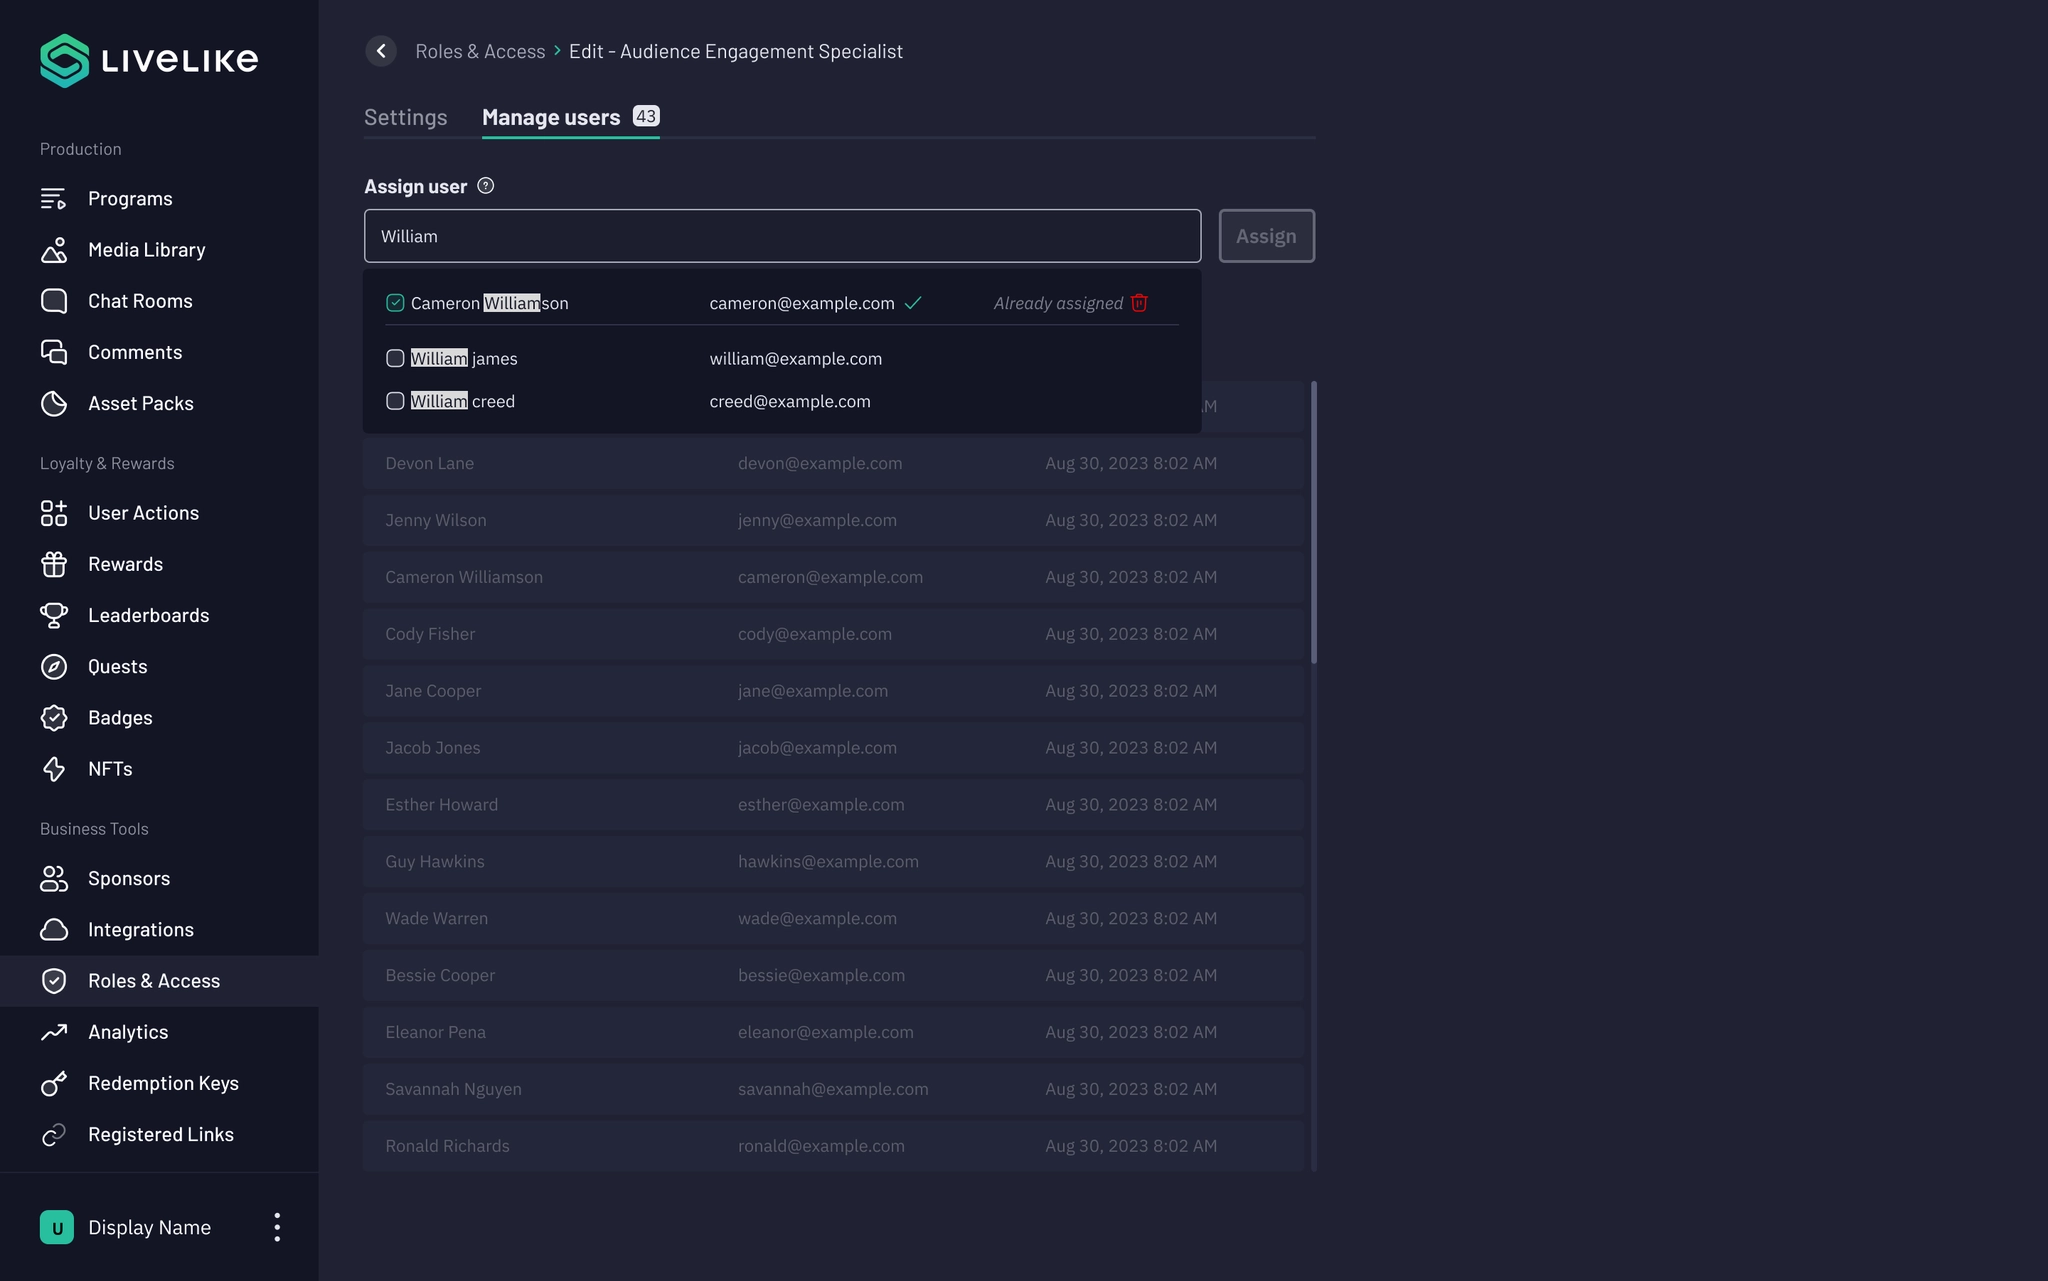Select the Asset Packs icon
Image resolution: width=2048 pixels, height=1281 pixels.
pos(54,403)
